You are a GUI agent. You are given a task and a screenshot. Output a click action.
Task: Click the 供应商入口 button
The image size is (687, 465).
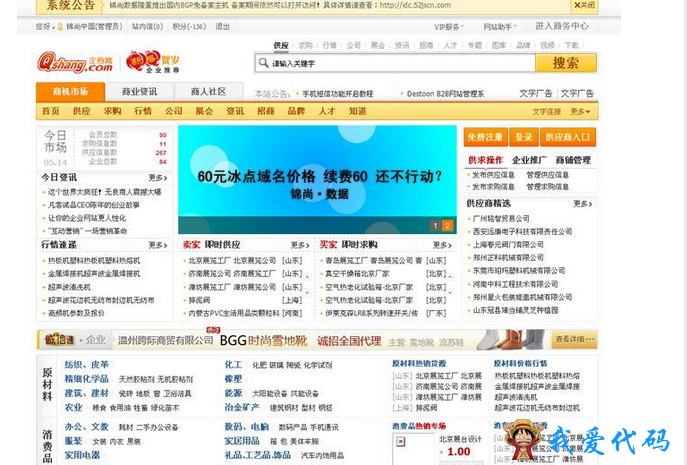tap(568, 137)
